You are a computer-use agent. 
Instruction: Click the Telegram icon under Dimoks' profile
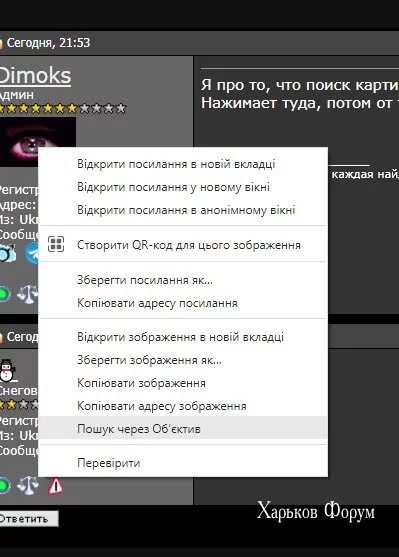tap(32, 253)
